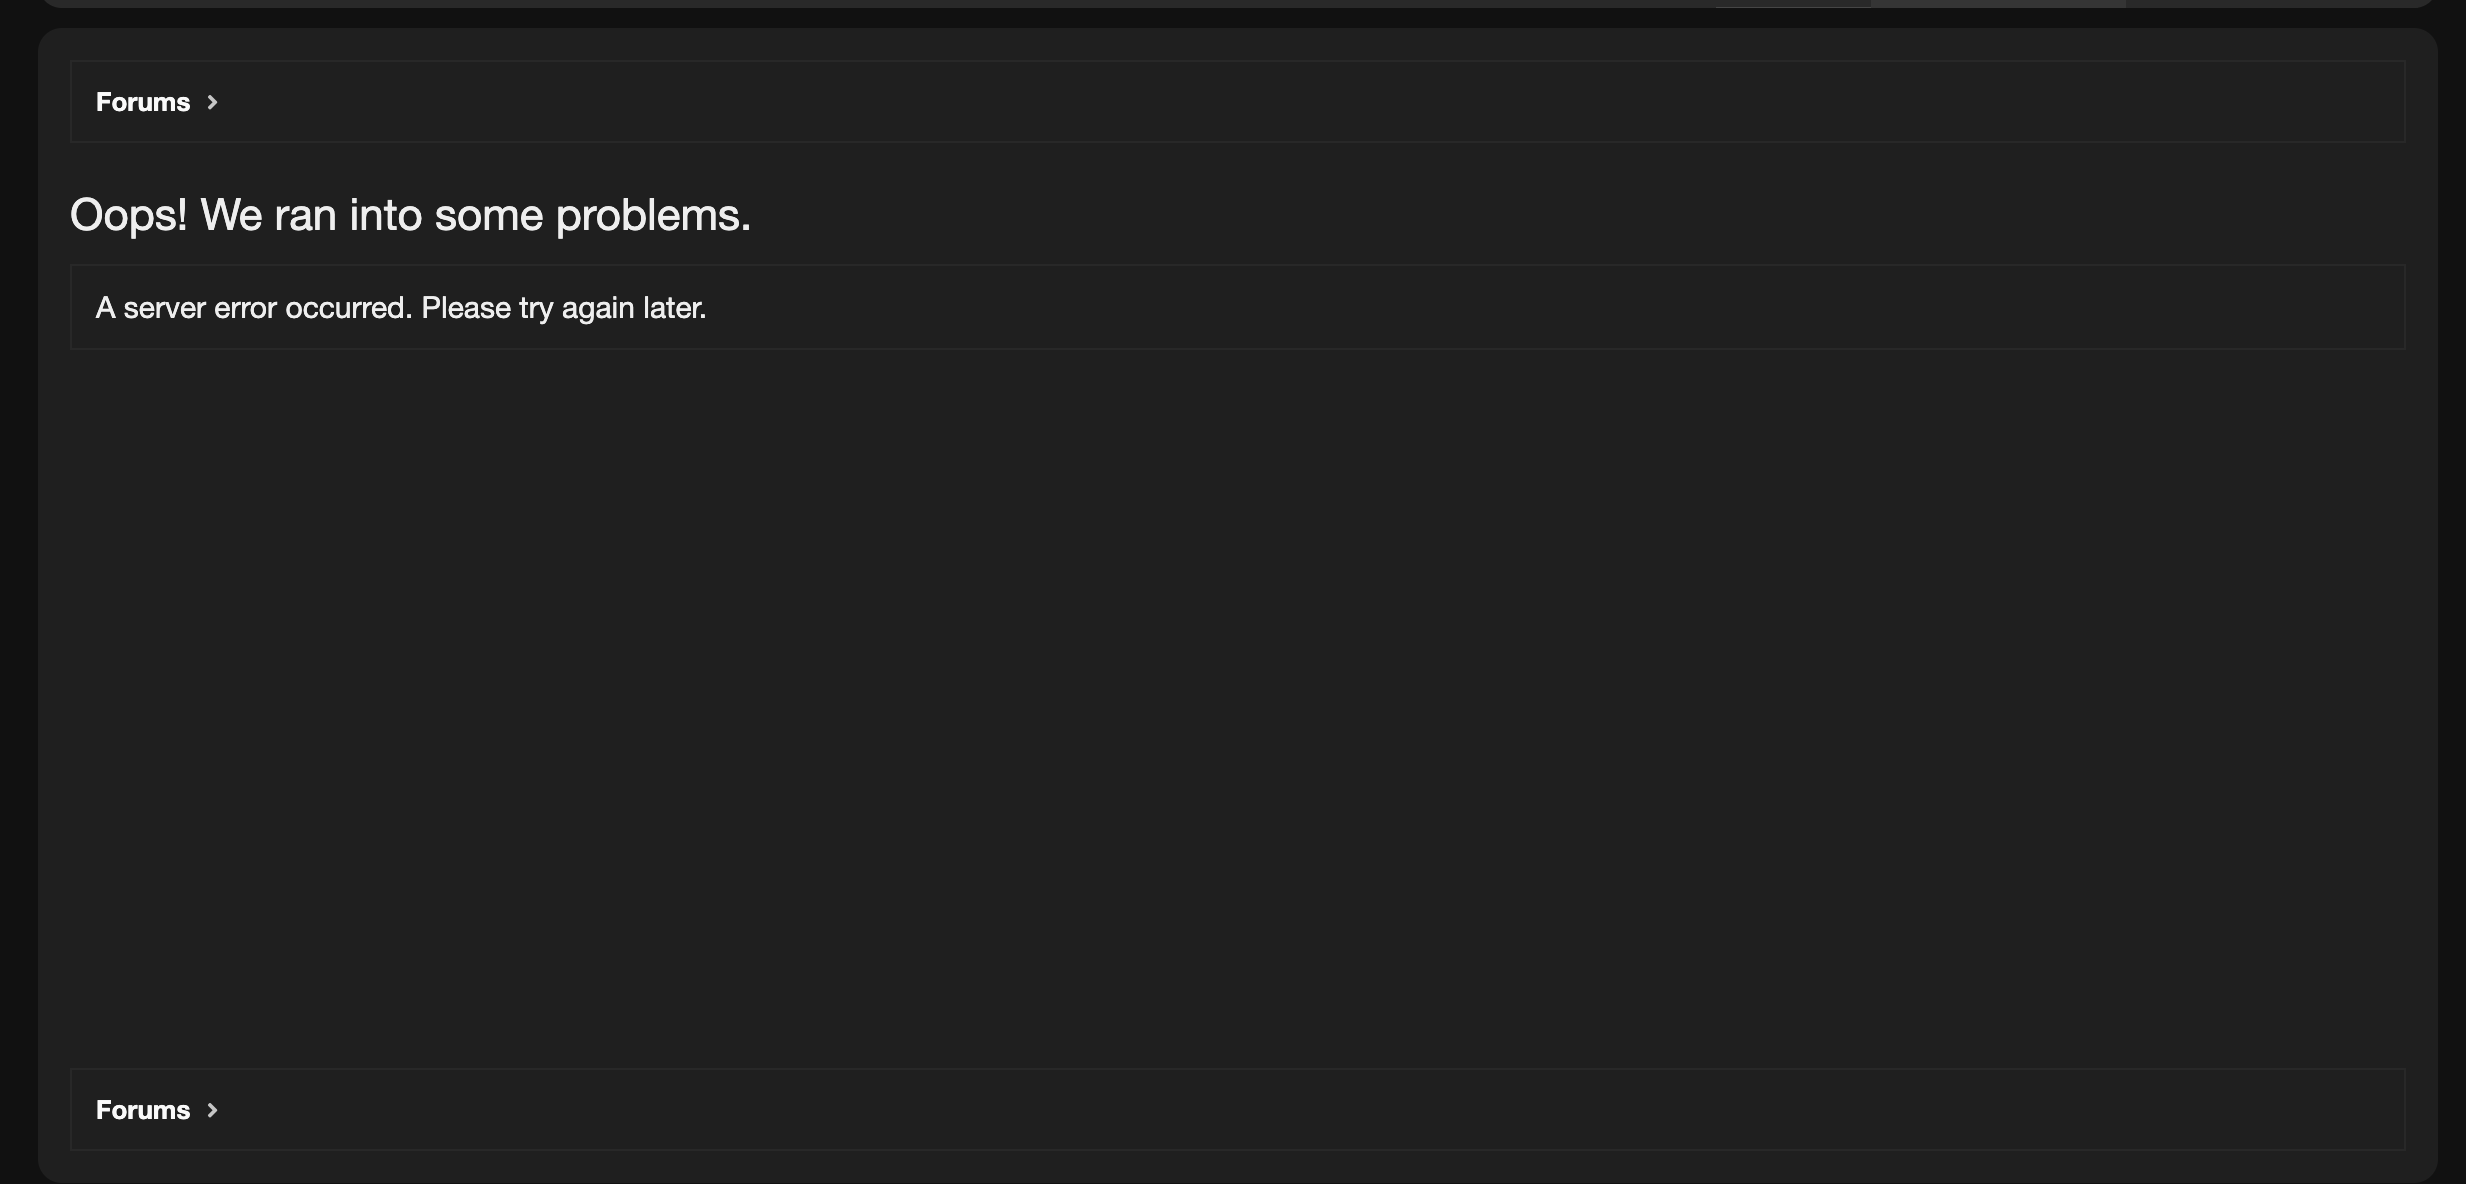Click the word "Please" in the error message
Screen dimensions: 2466x1184
coord(466,308)
